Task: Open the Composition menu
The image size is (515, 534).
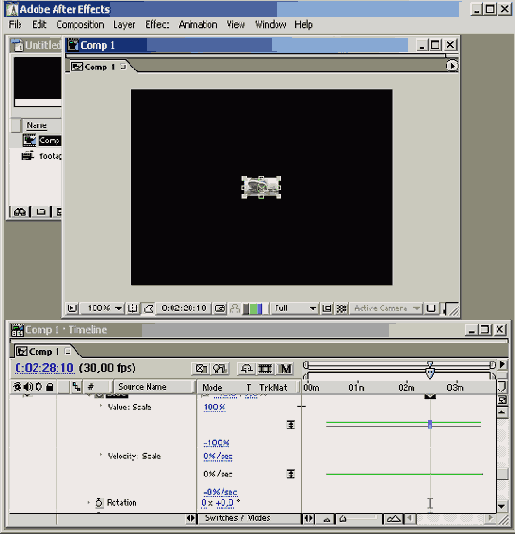Action: click(x=80, y=25)
